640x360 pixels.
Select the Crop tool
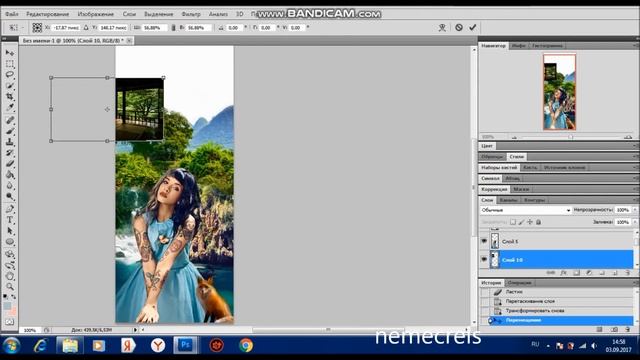[10, 97]
